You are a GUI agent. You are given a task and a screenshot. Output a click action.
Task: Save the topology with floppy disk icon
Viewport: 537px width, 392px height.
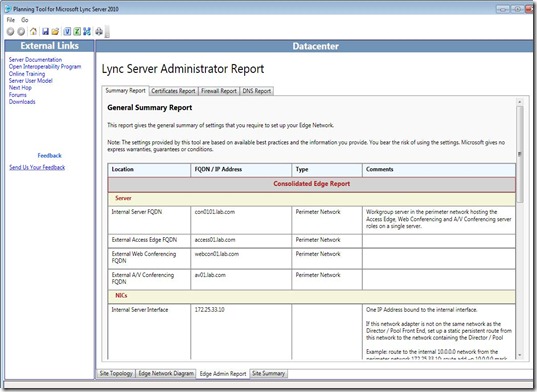pyautogui.click(x=45, y=31)
